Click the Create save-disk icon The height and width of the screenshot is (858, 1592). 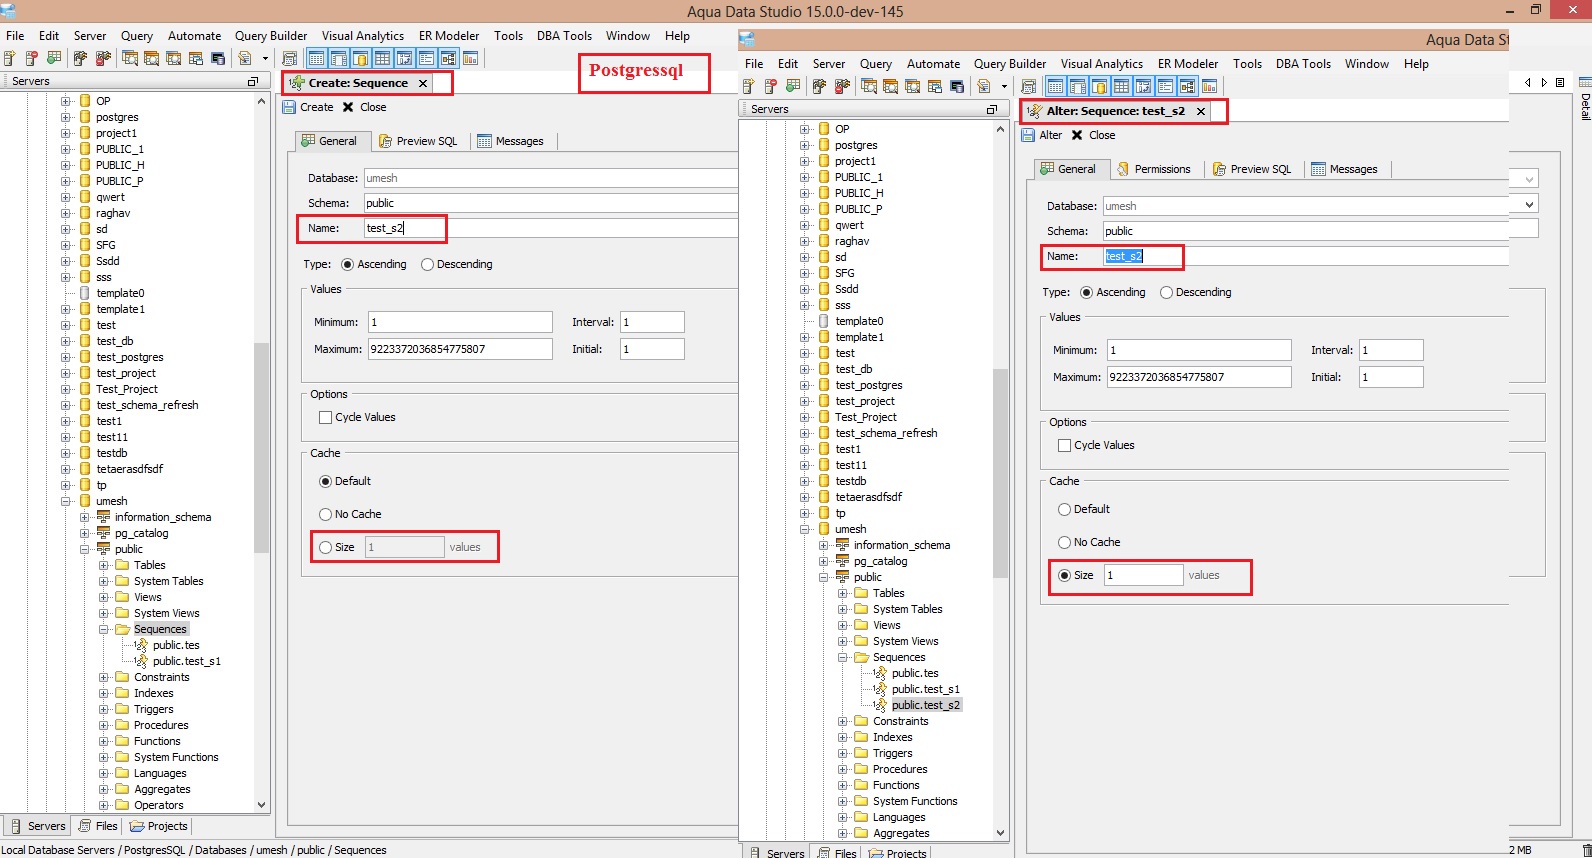point(289,107)
